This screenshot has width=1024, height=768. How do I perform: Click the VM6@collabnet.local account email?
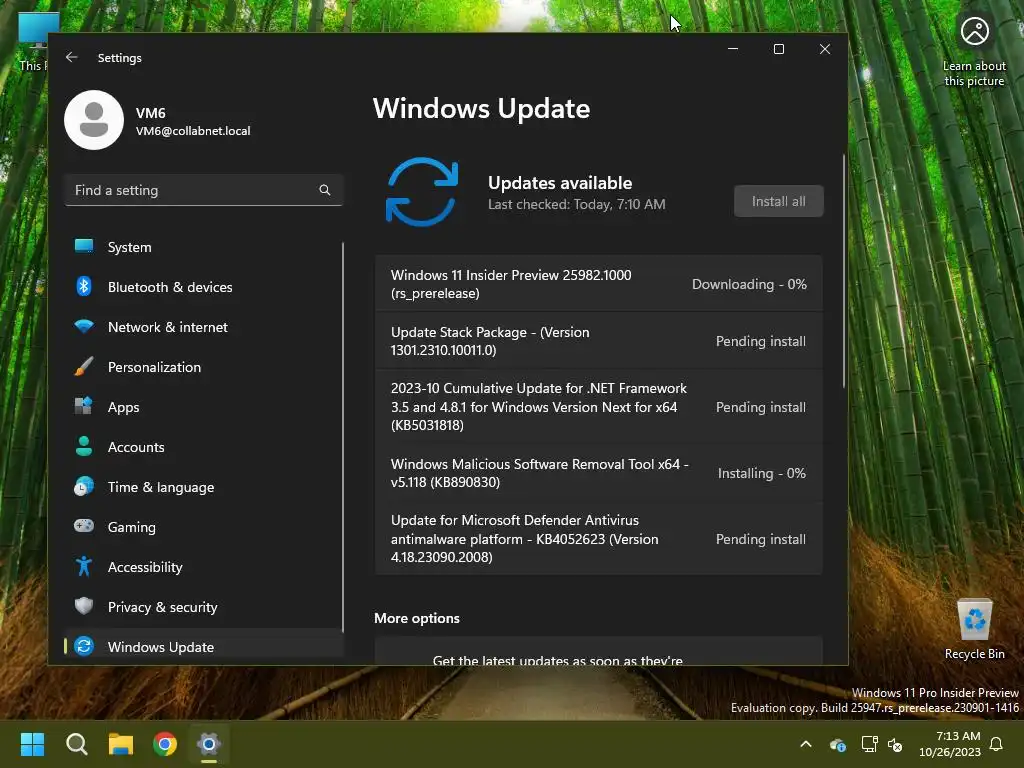[193, 131]
